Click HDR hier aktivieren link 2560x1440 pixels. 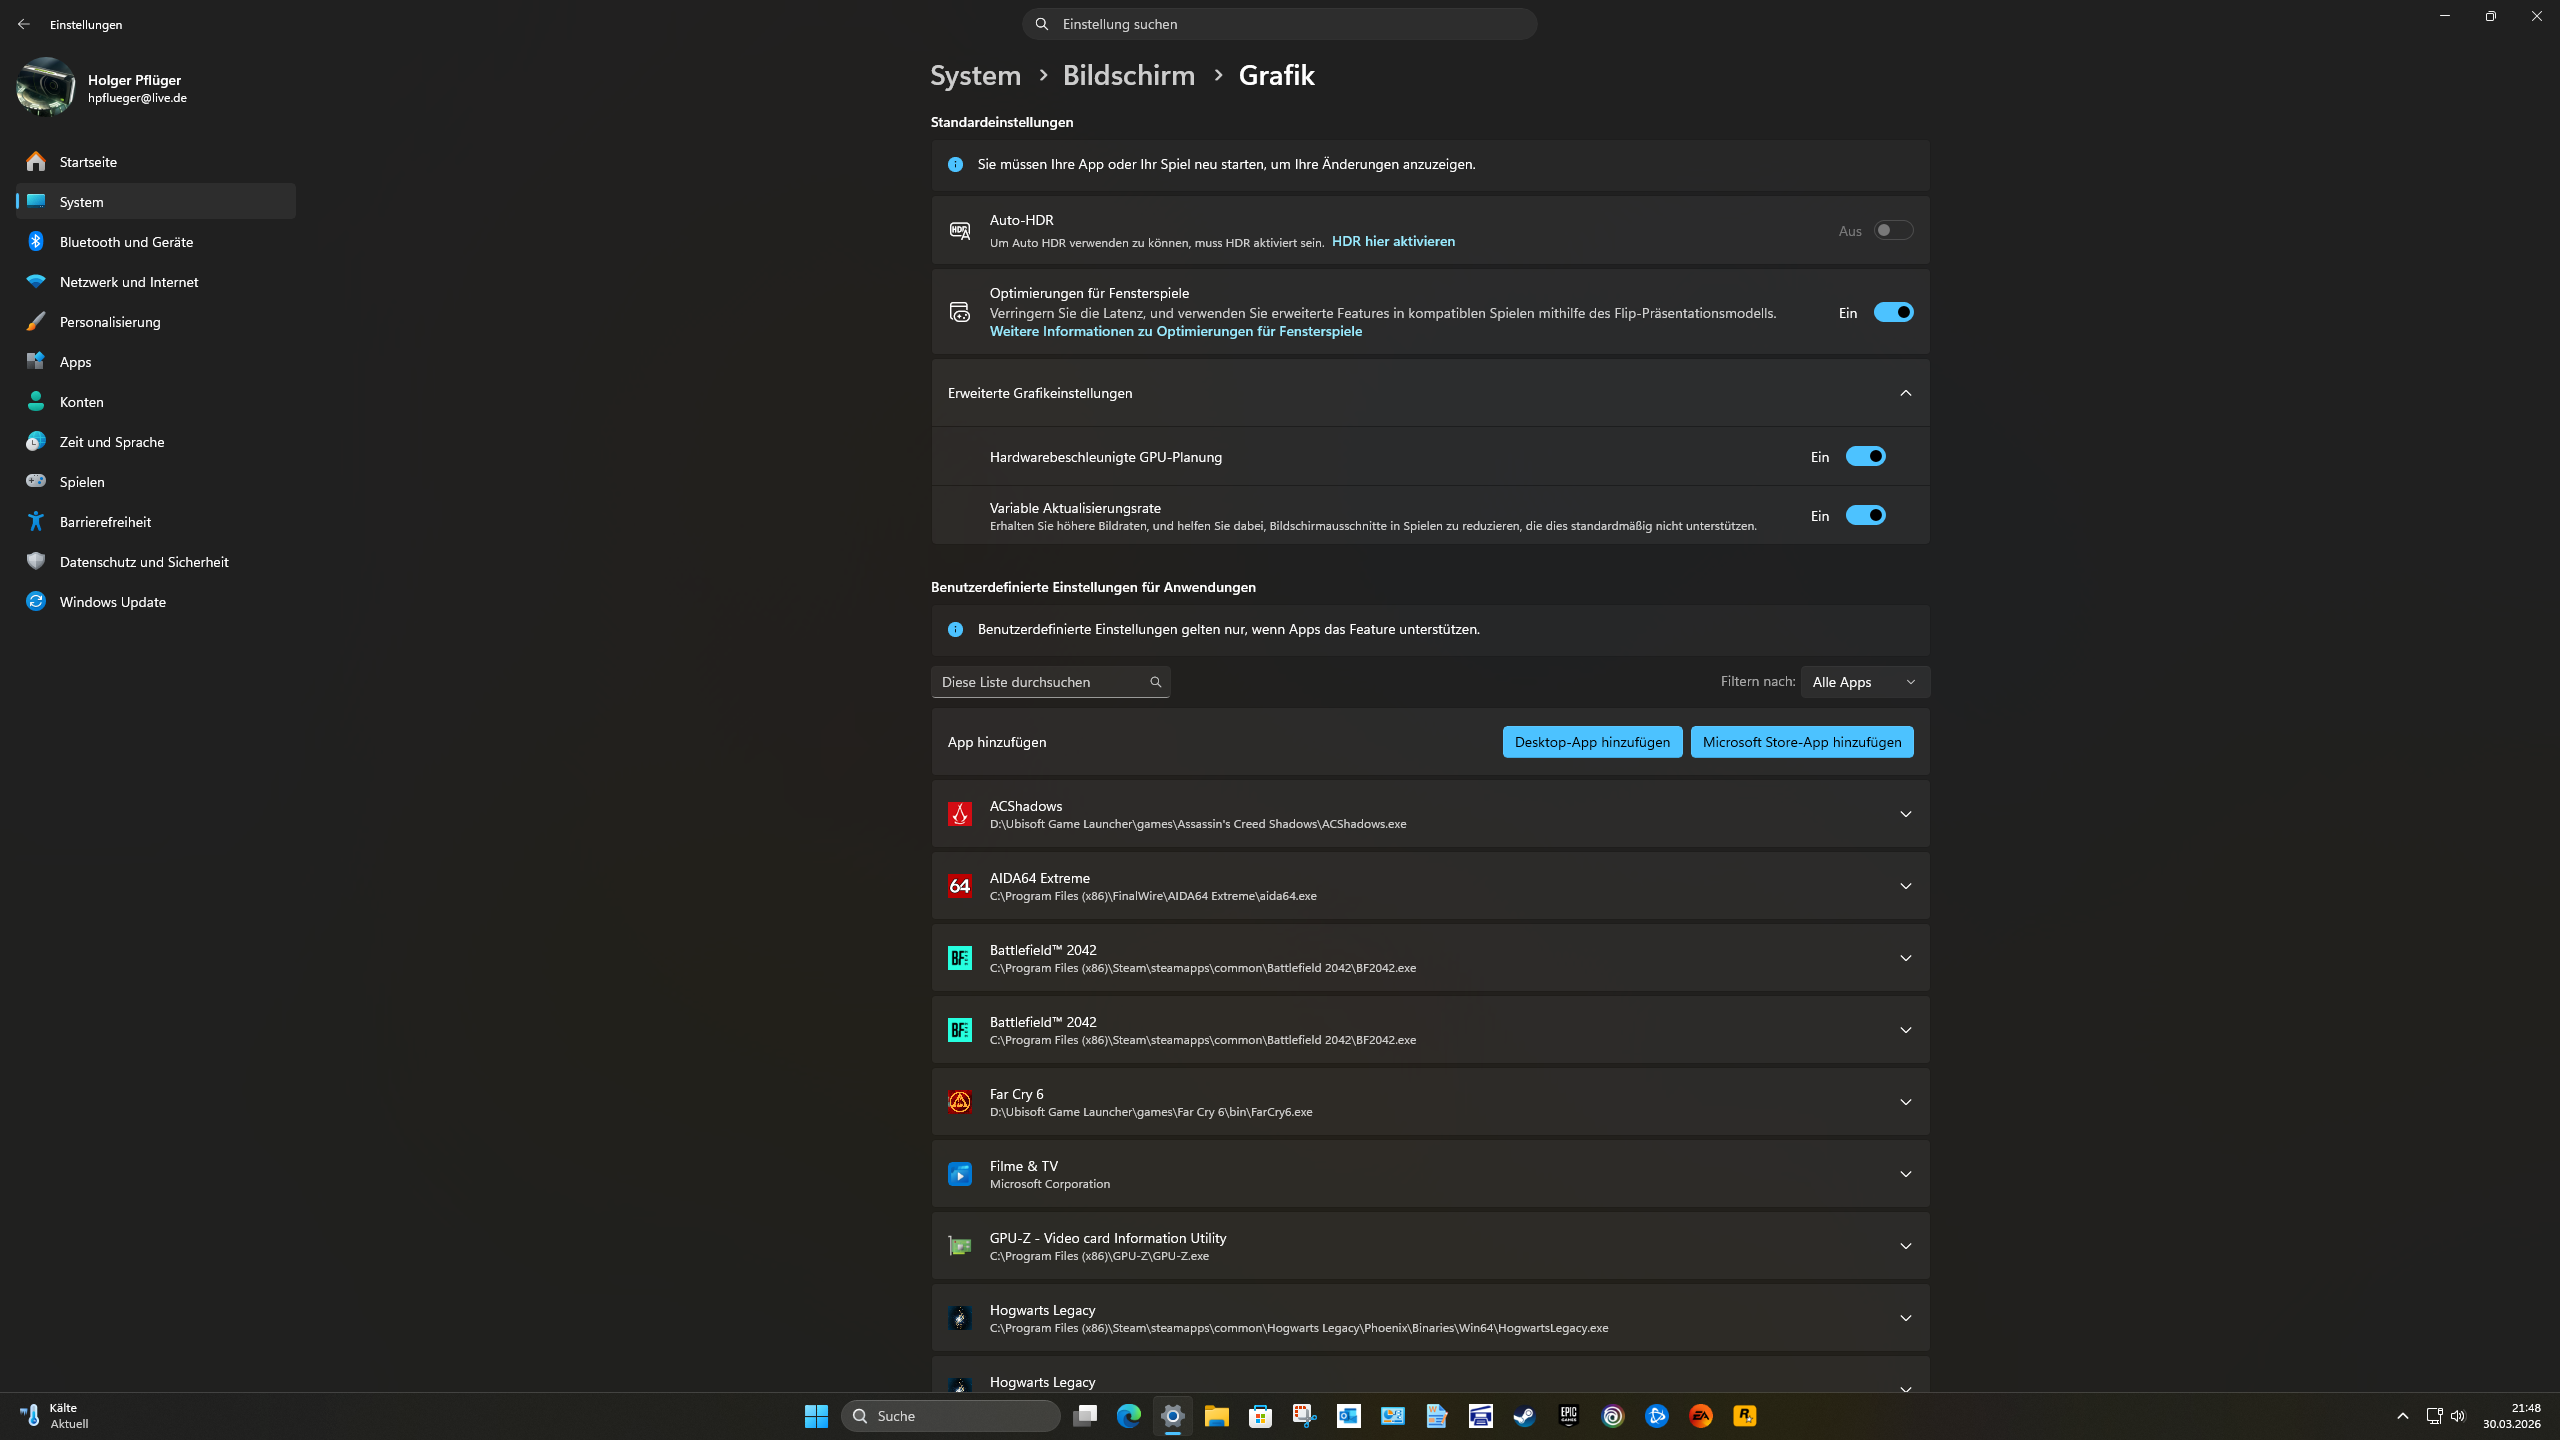click(1392, 241)
